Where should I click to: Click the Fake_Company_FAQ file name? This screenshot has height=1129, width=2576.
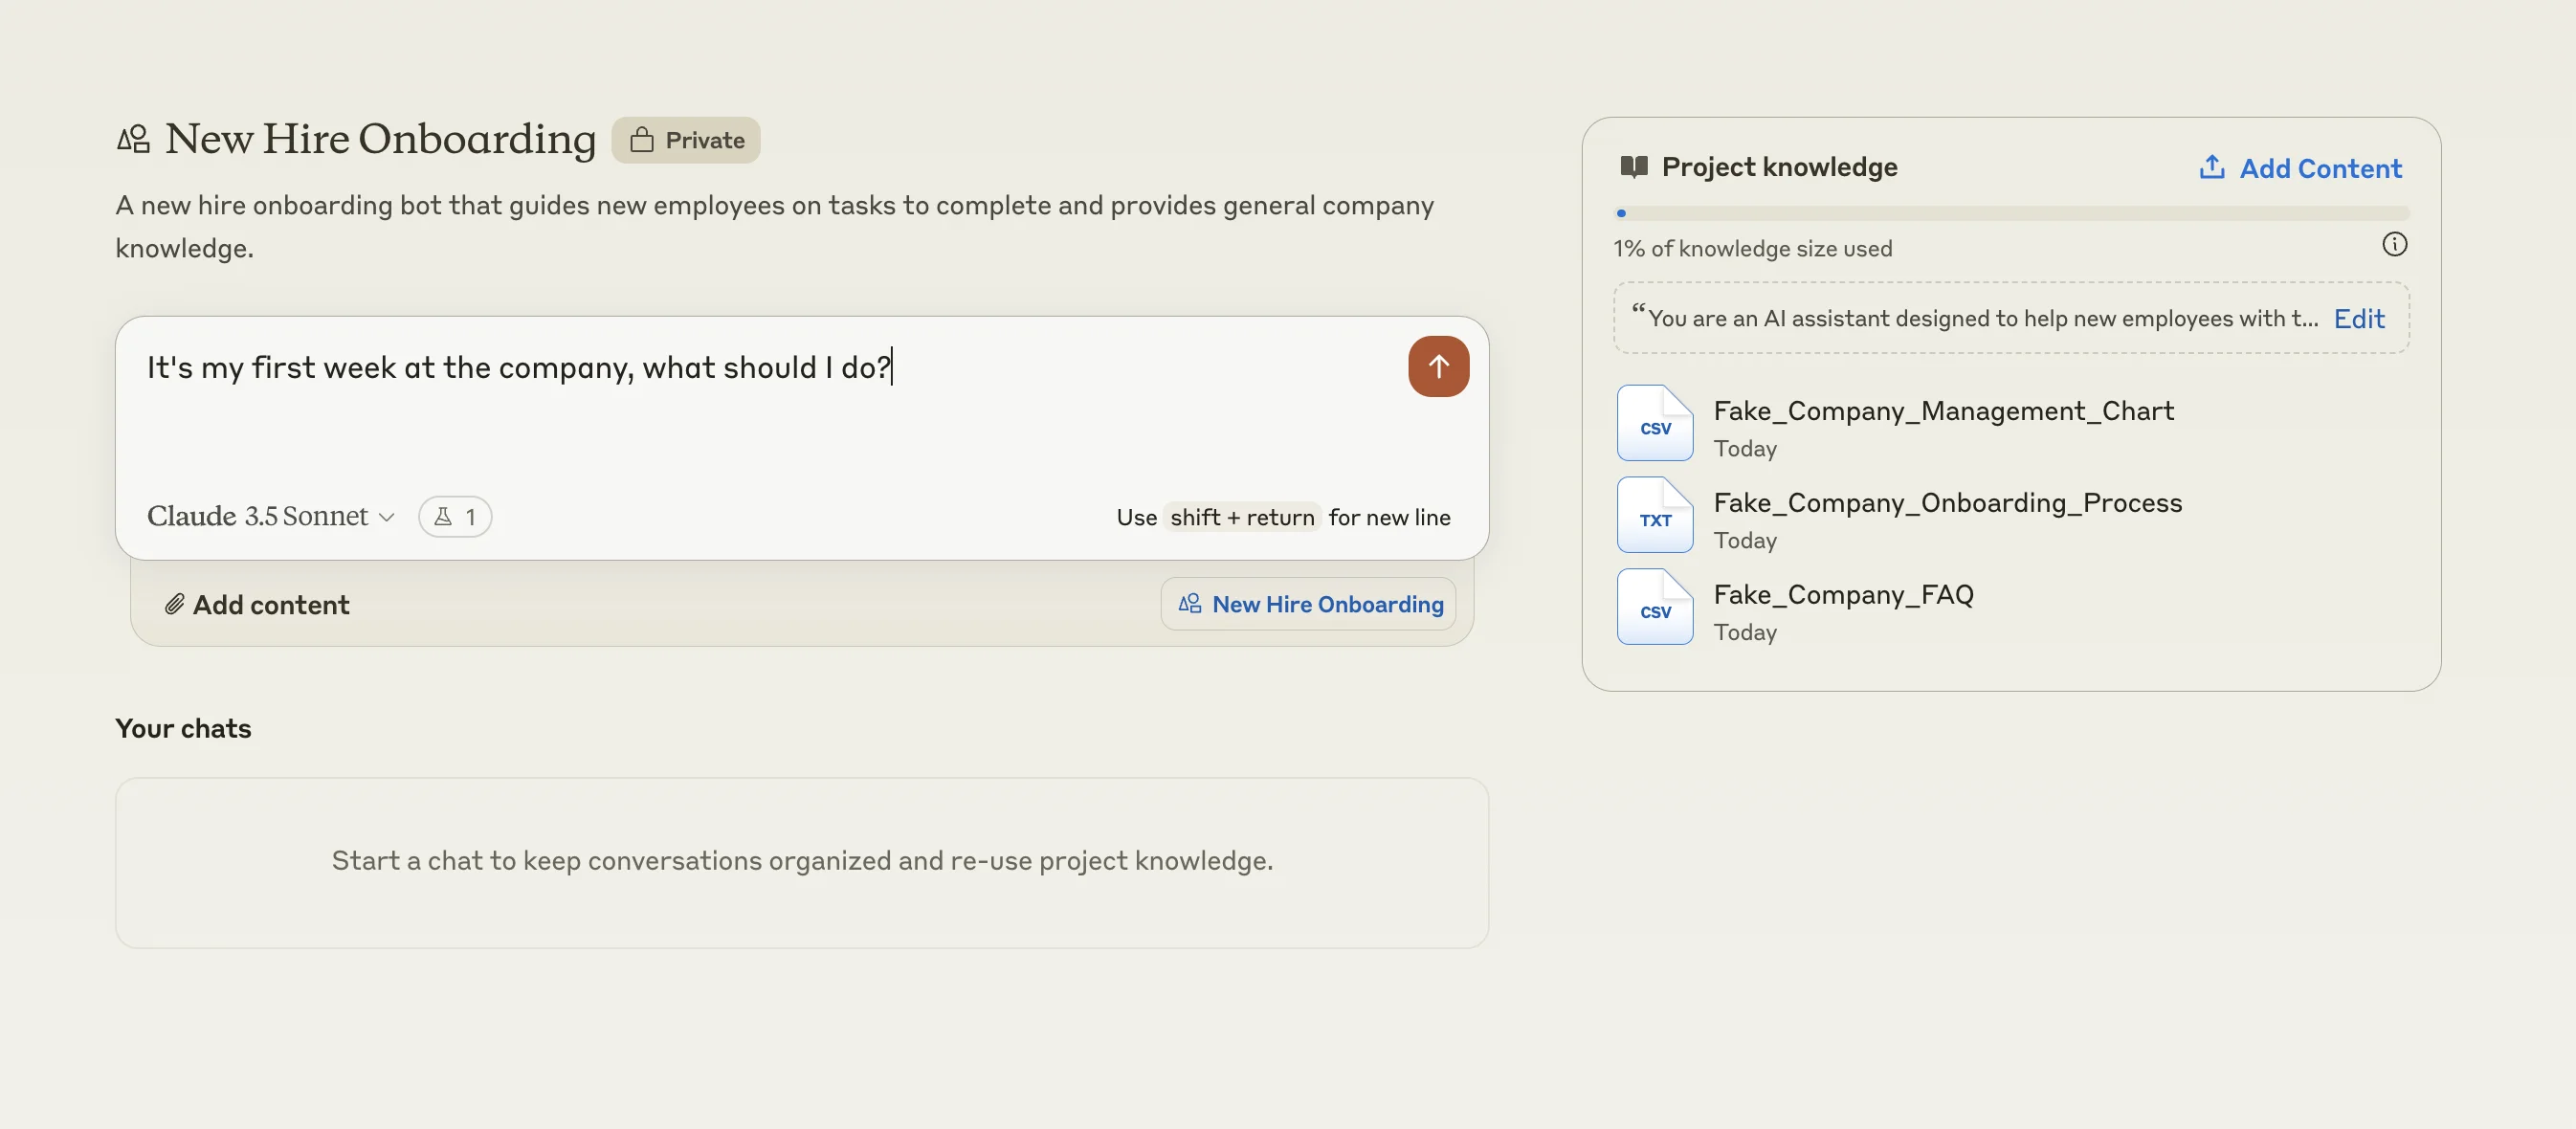[x=1843, y=595]
